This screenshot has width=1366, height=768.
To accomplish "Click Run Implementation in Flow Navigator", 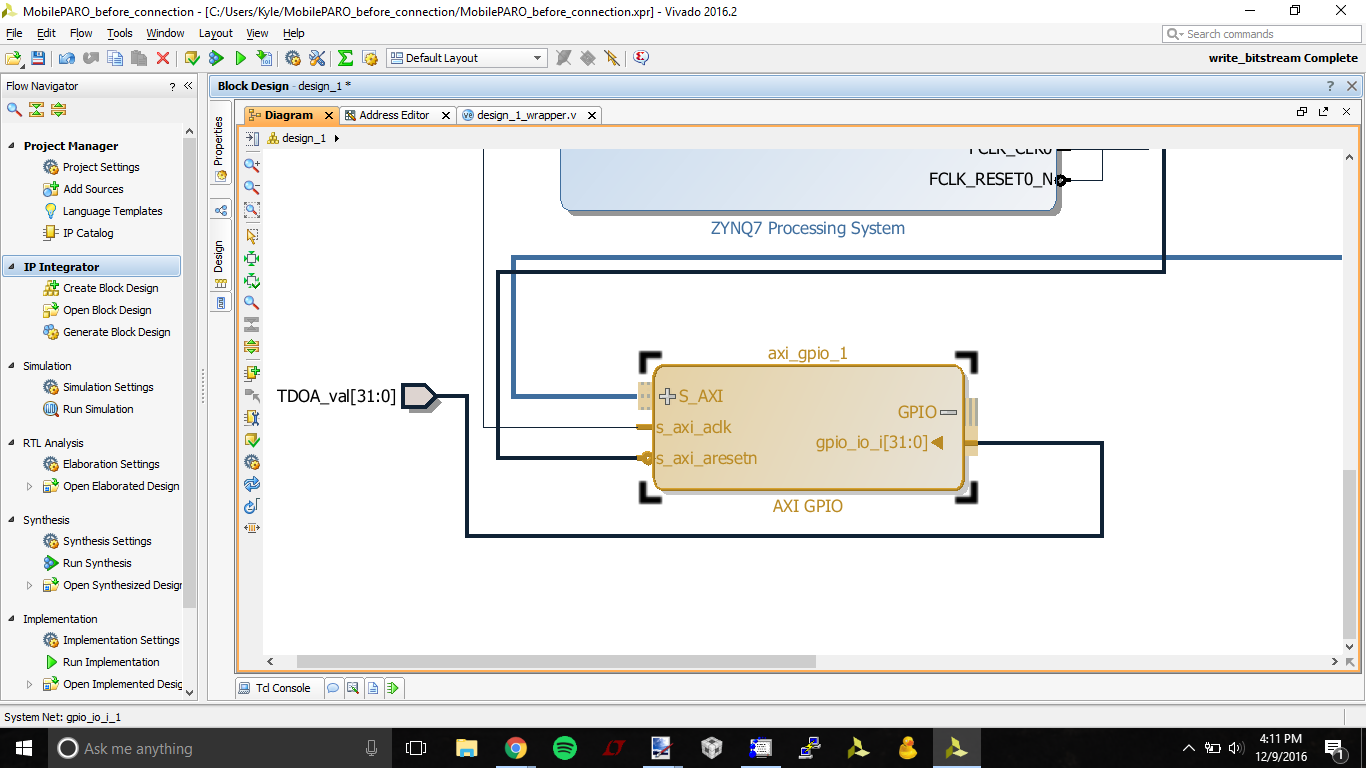I will click(x=111, y=662).
